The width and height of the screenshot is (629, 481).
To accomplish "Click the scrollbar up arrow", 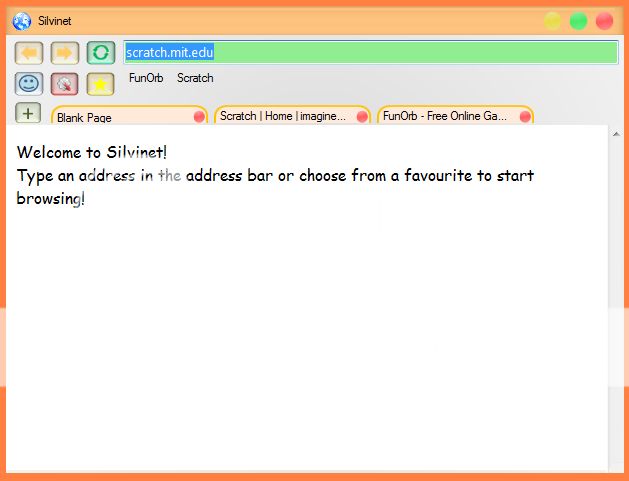I will click(616, 134).
